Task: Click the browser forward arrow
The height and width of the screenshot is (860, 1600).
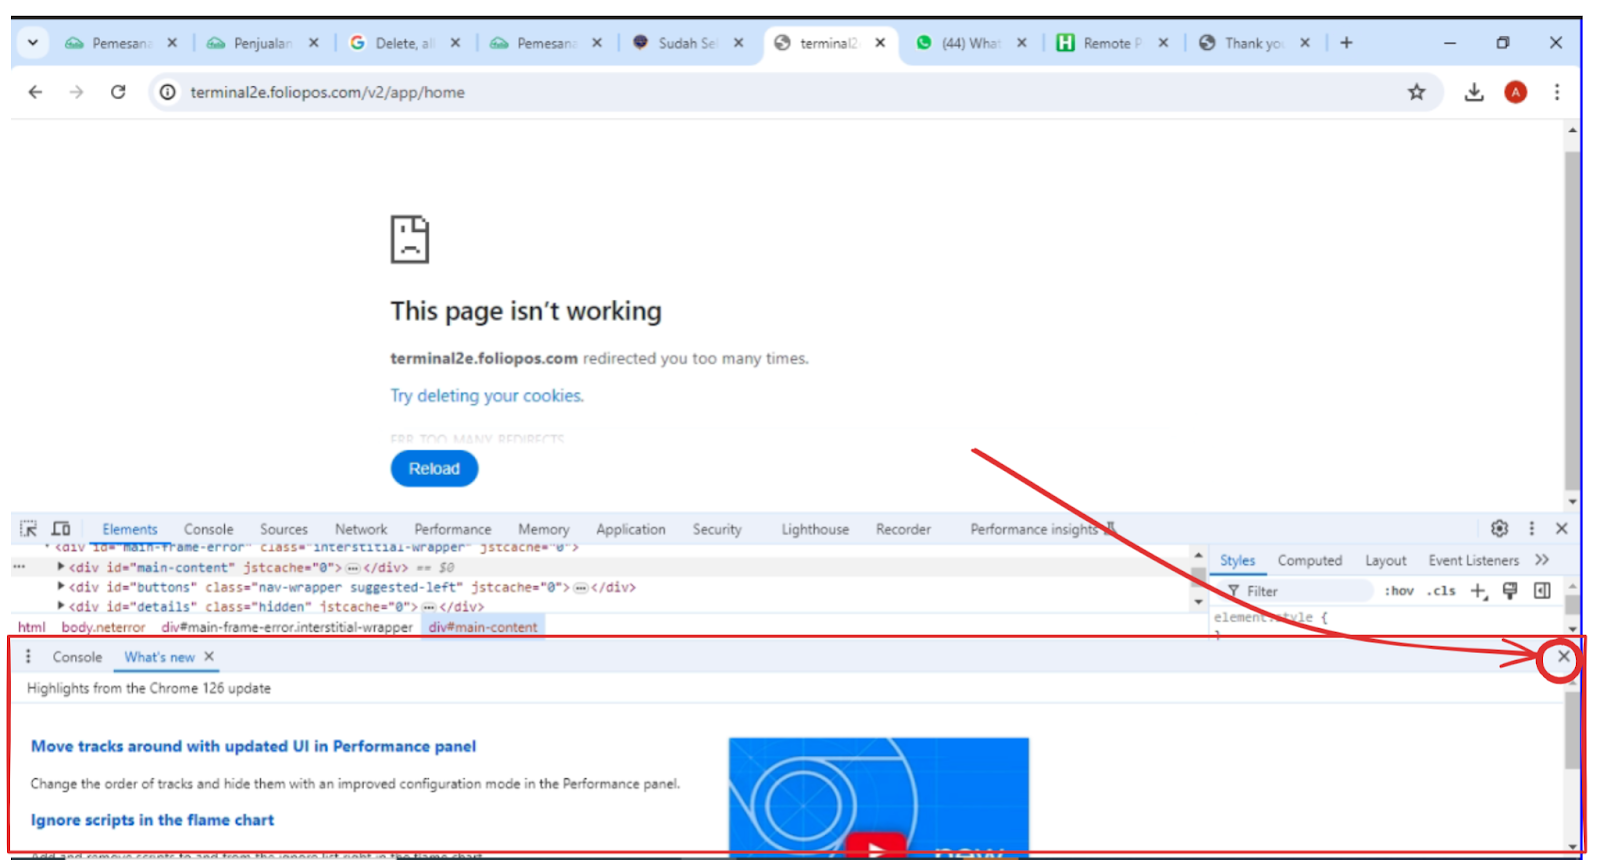Action: coord(77,92)
